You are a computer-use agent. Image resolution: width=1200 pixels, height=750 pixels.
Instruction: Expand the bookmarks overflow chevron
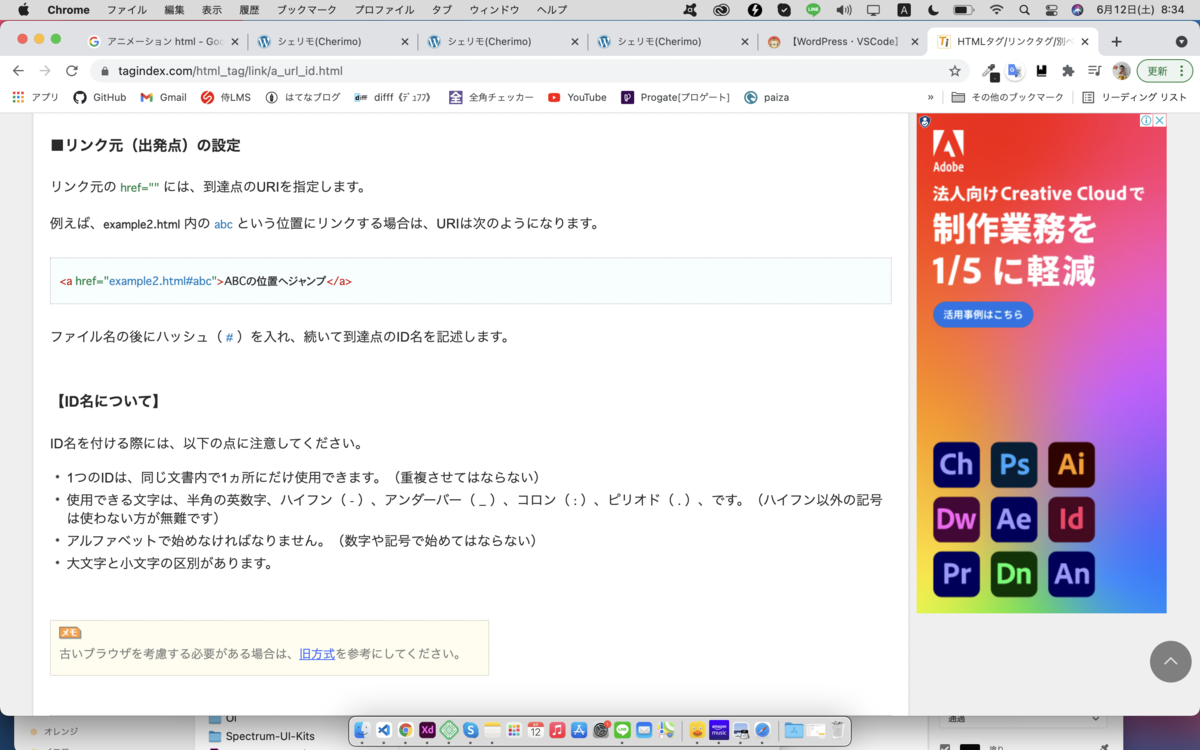click(x=930, y=97)
